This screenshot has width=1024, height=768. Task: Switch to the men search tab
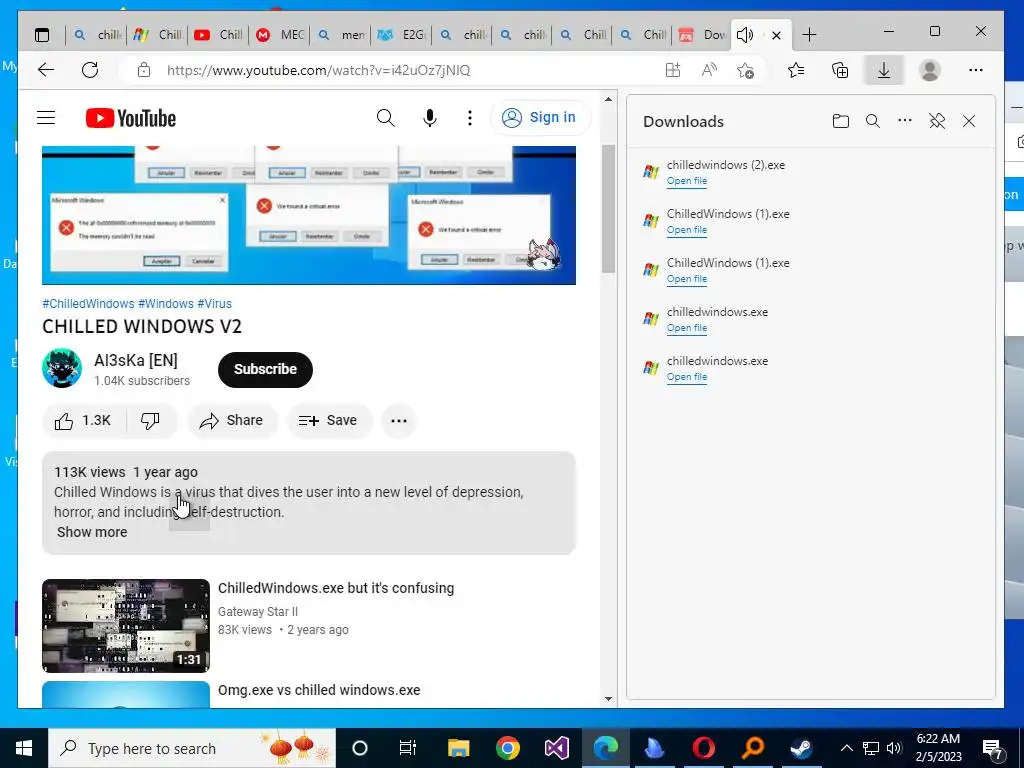tap(341, 35)
